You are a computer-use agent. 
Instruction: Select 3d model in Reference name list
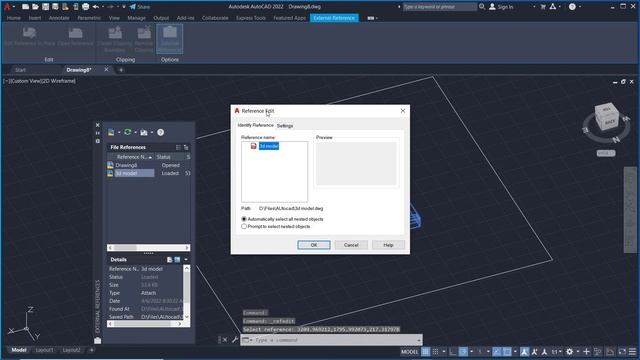[269, 146]
